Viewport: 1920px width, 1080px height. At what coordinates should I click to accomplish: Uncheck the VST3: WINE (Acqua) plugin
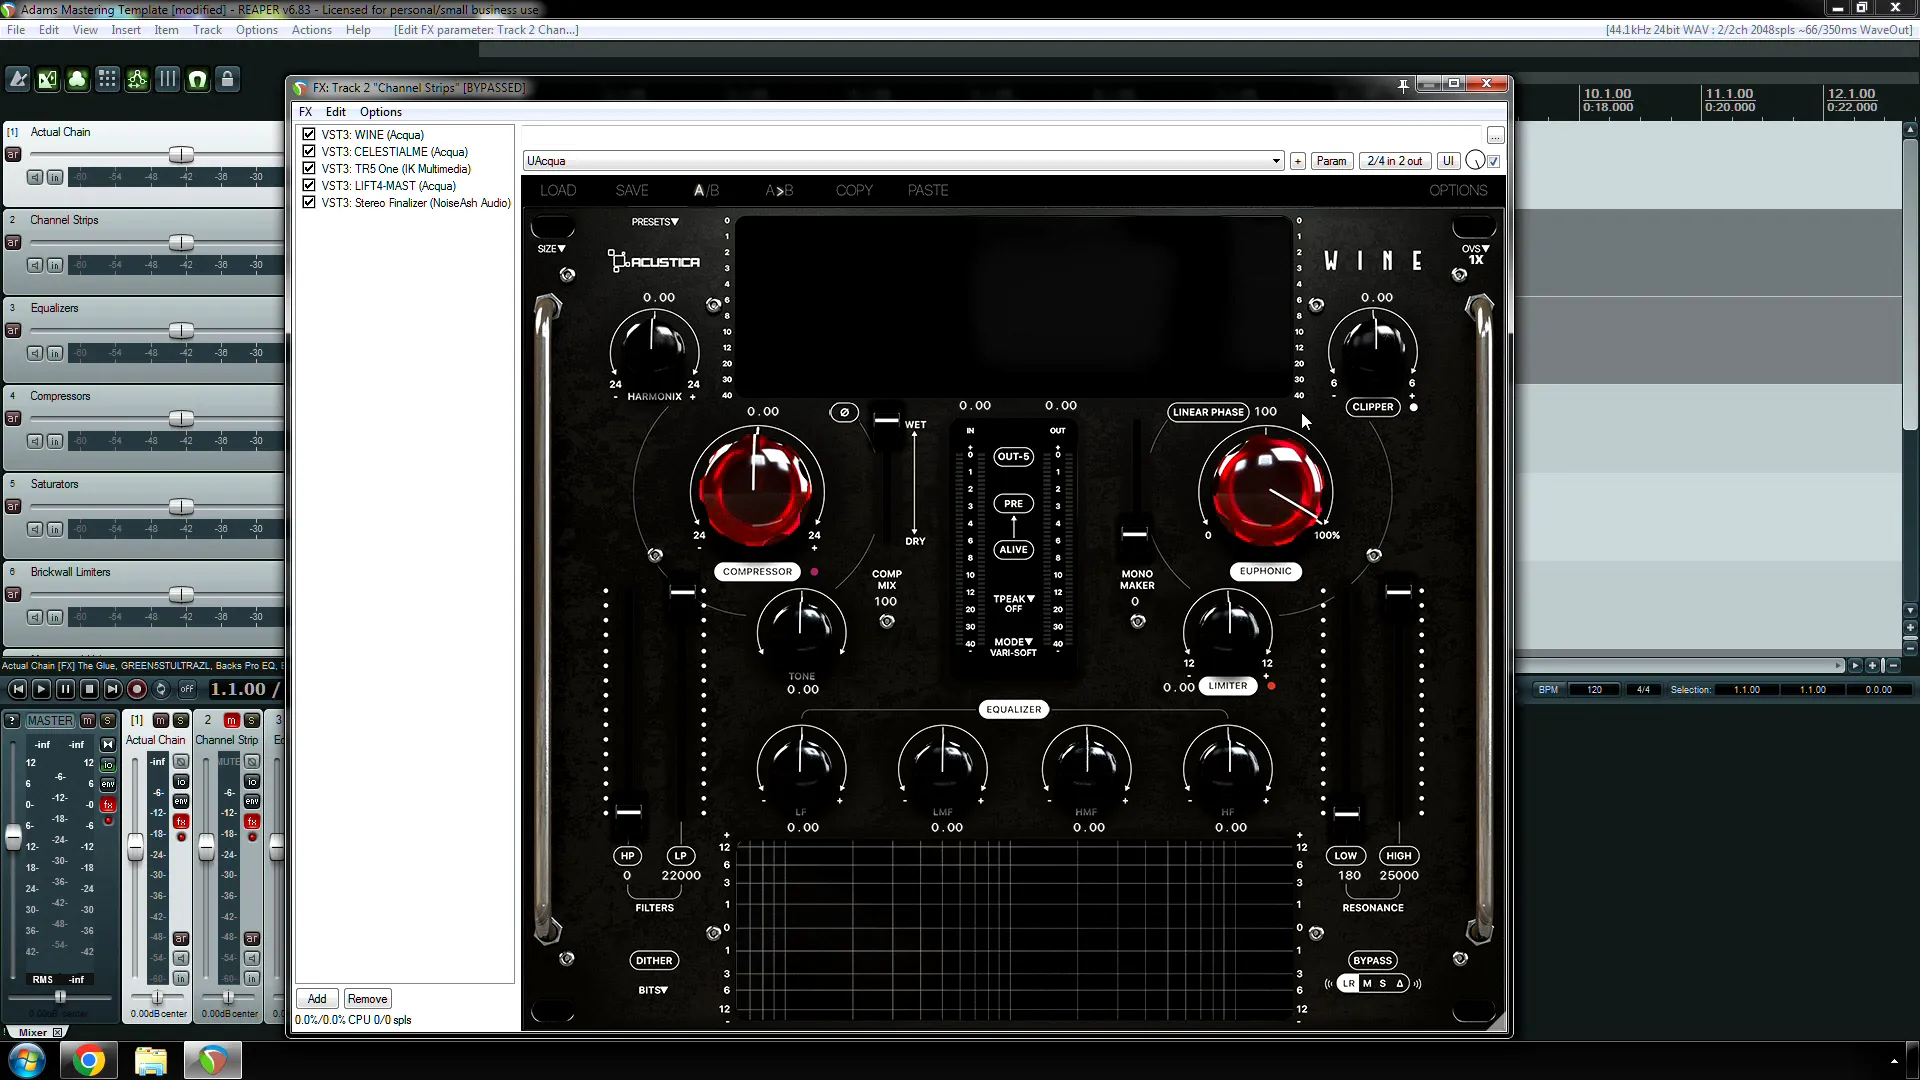(x=309, y=134)
